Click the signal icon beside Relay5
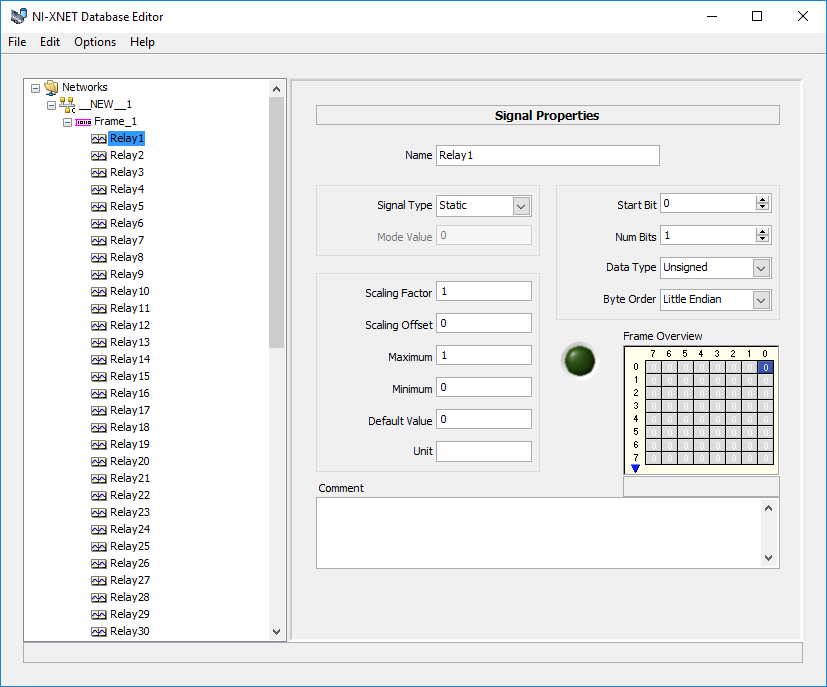827x687 pixels. 99,207
